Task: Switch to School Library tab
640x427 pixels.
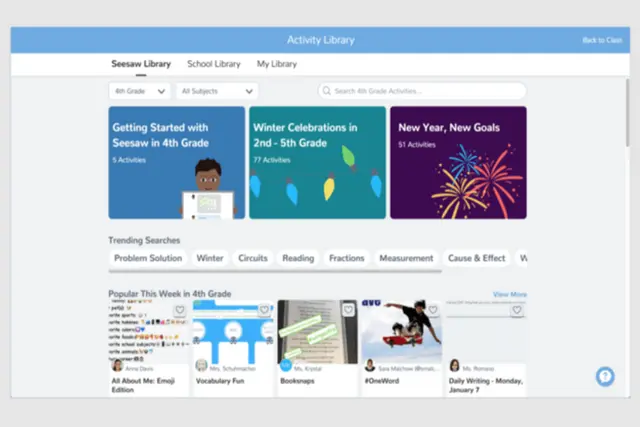Action: (x=214, y=64)
